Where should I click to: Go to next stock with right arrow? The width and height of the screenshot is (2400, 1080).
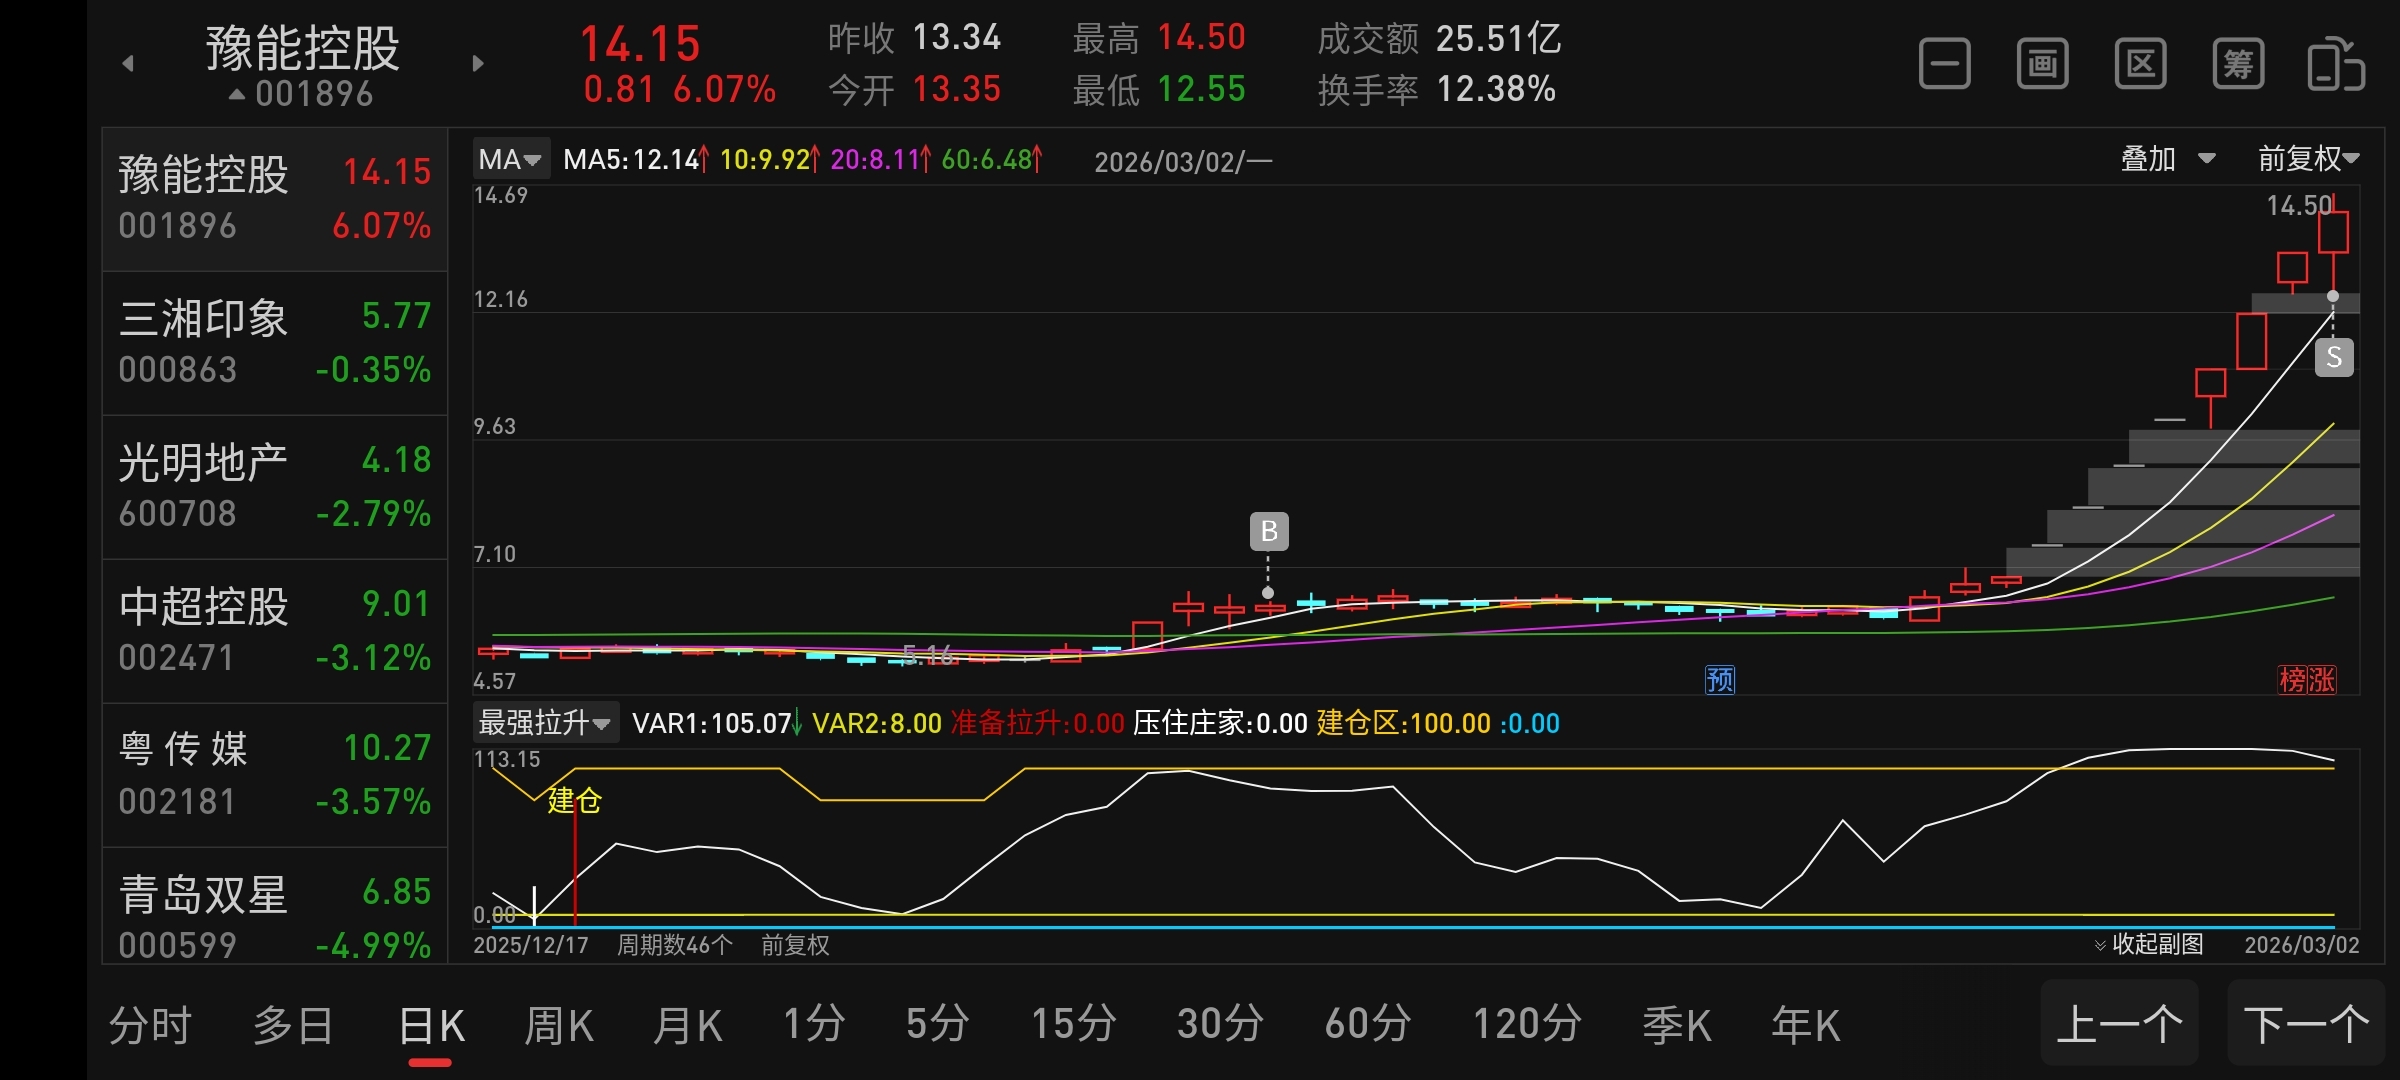tap(478, 64)
